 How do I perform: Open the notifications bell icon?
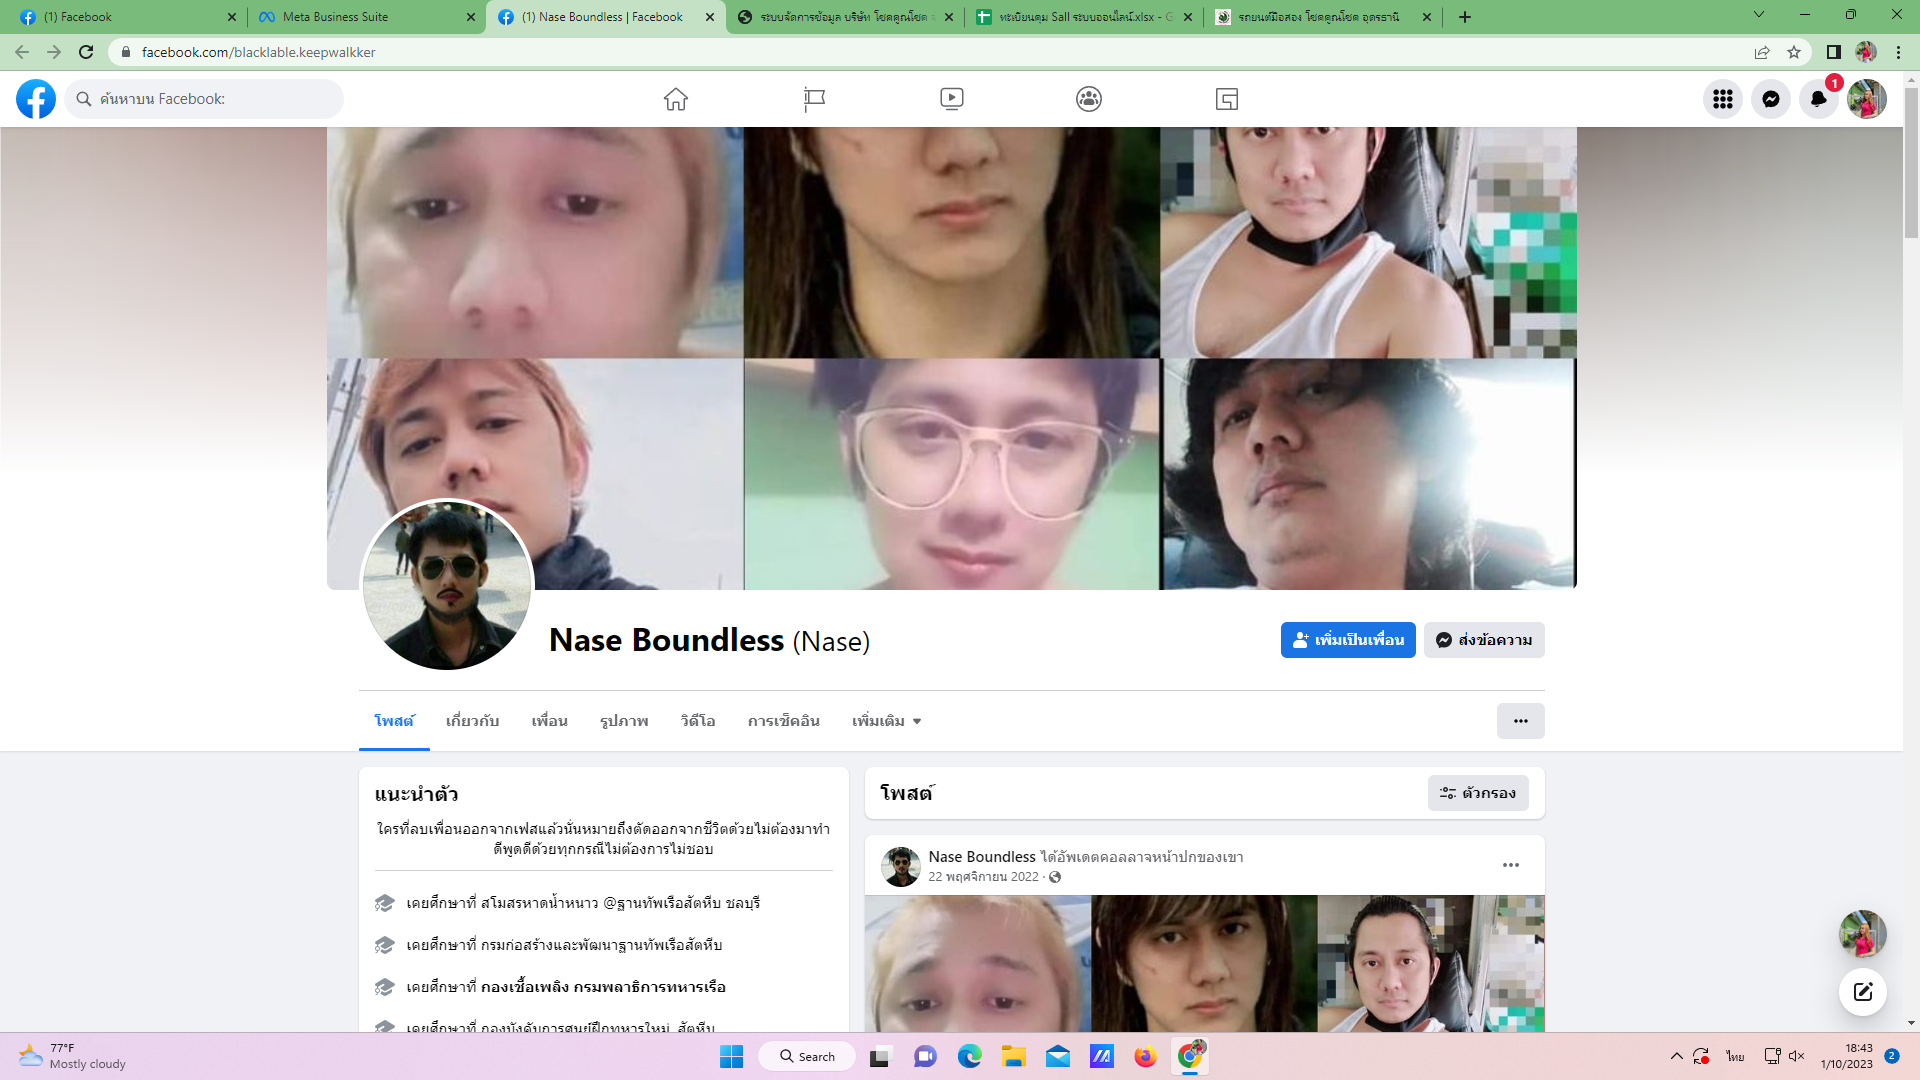click(1818, 99)
